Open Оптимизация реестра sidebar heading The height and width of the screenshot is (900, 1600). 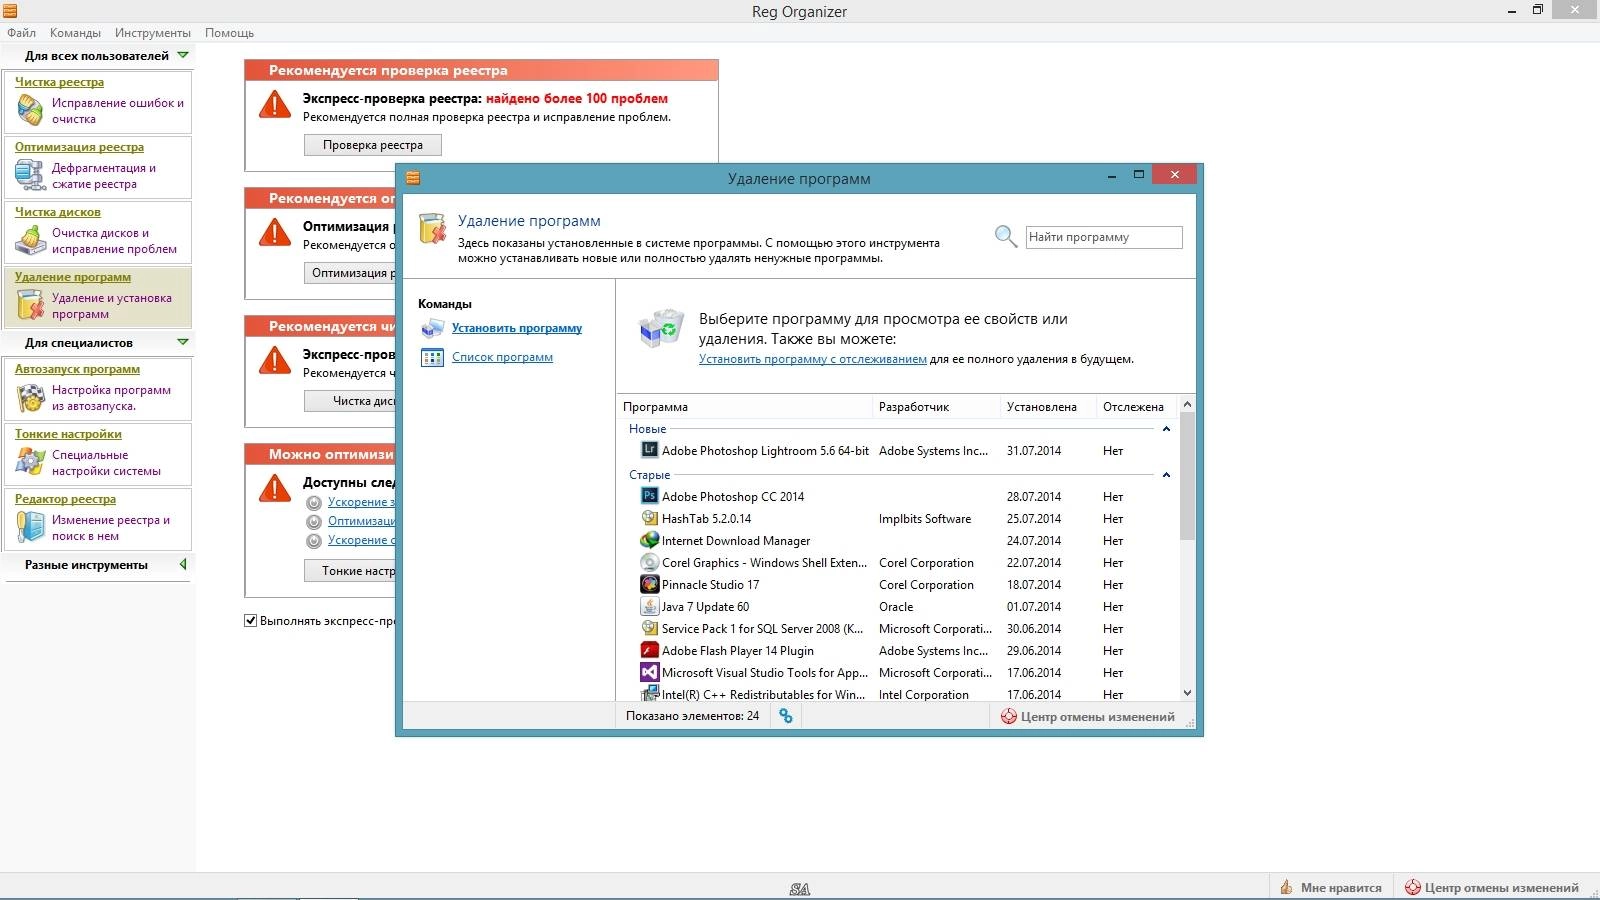pyautogui.click(x=79, y=147)
